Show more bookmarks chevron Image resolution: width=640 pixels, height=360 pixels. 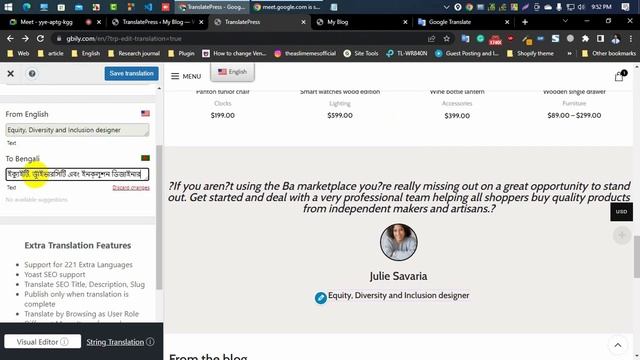[x=569, y=53]
